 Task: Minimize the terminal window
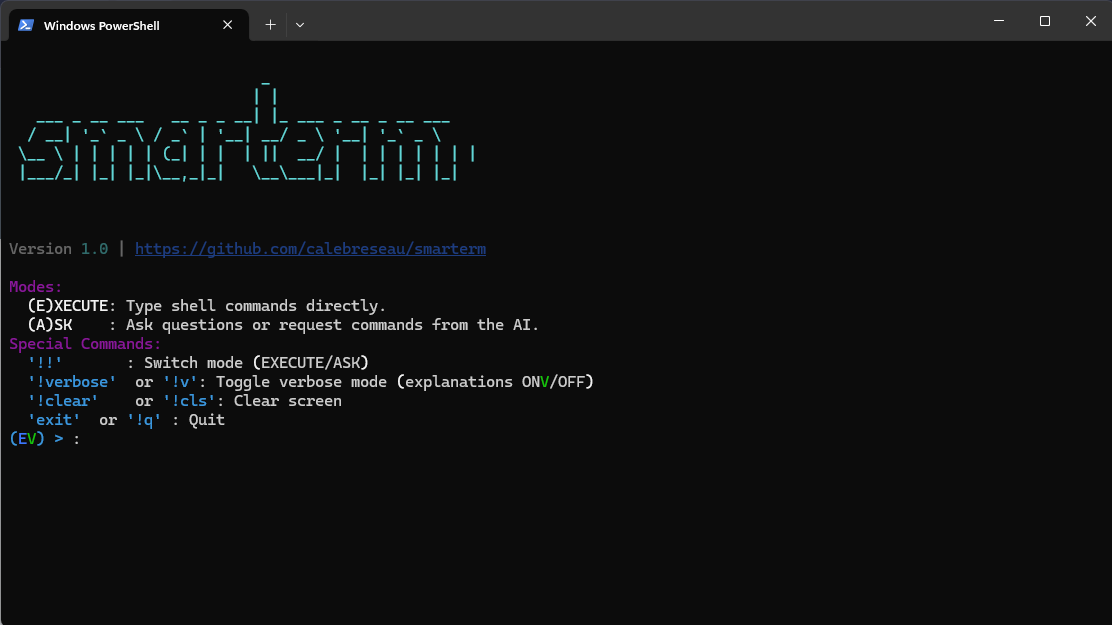pyautogui.click(x=998, y=21)
